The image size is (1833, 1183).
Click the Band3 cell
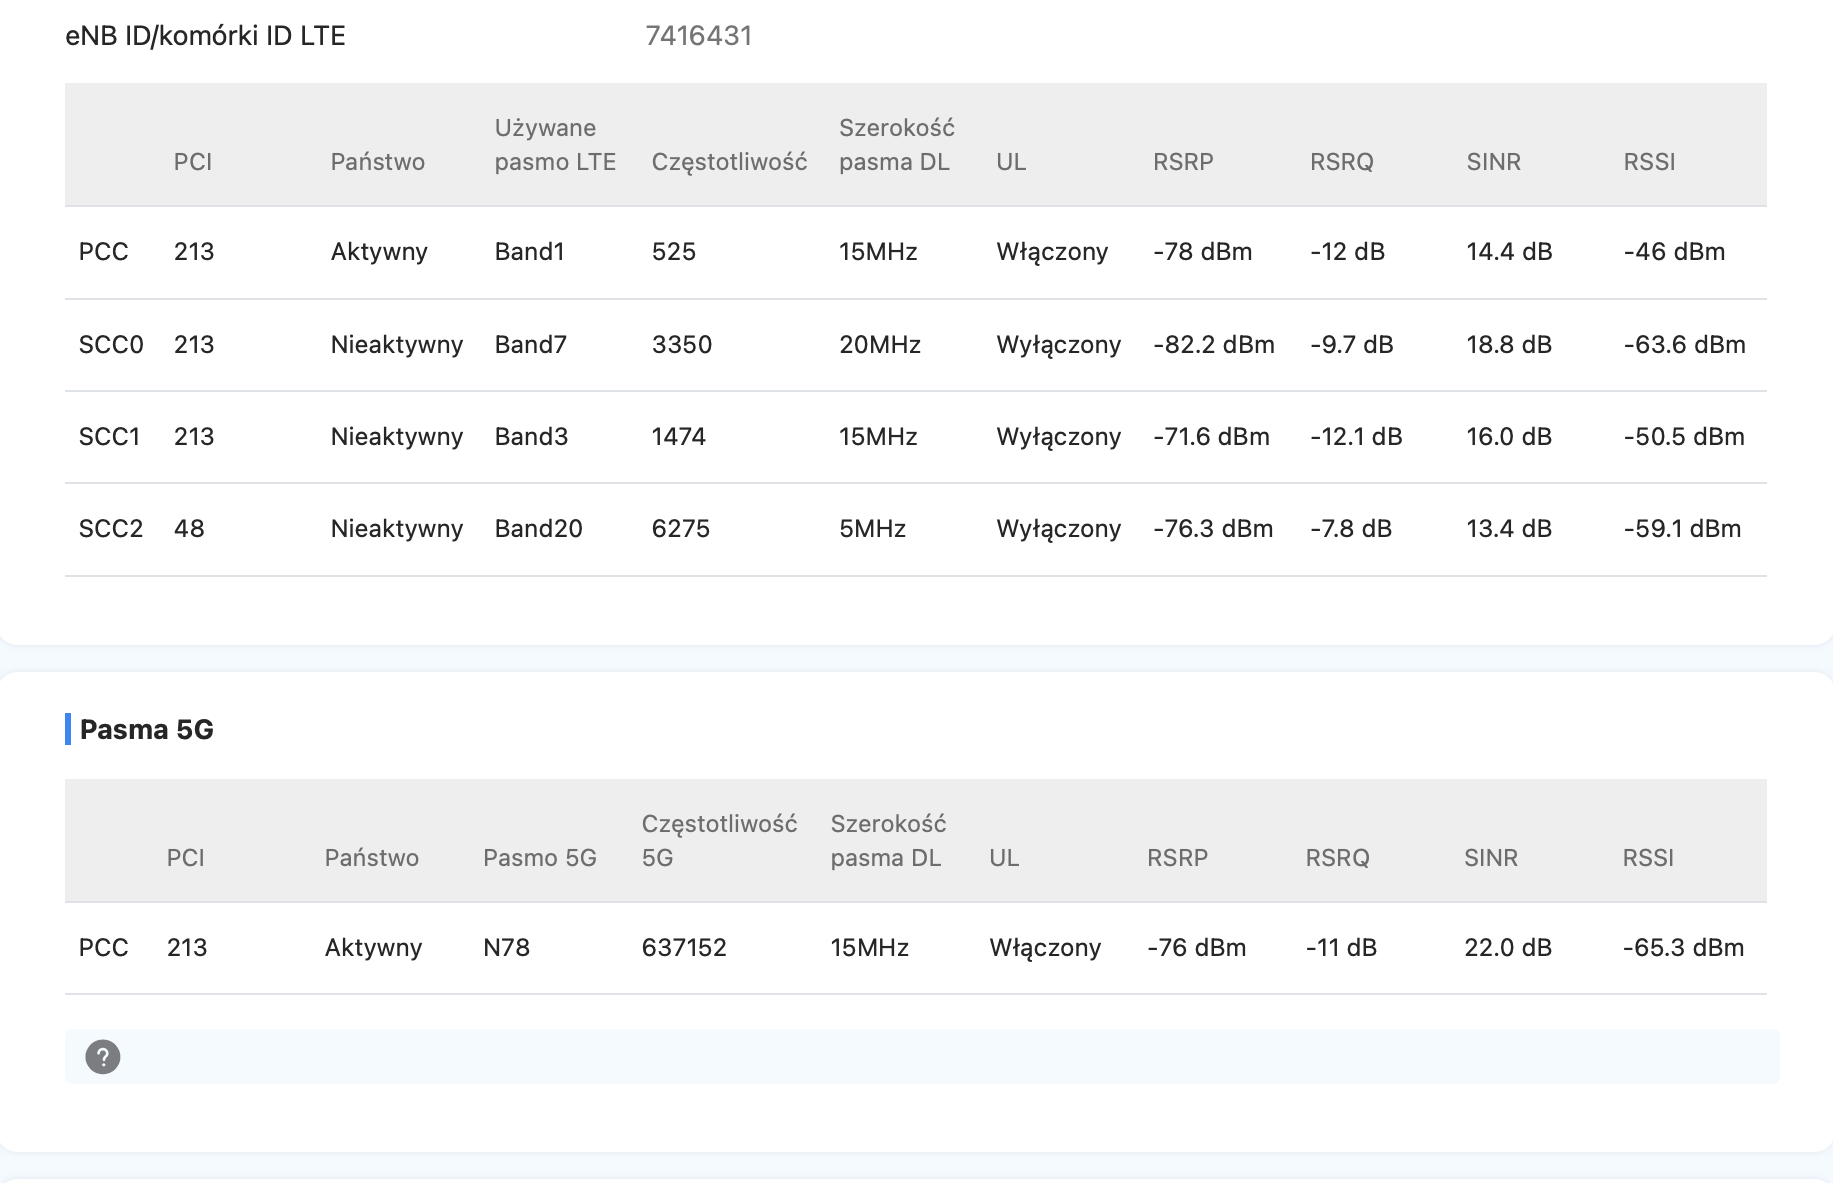pyautogui.click(x=531, y=437)
